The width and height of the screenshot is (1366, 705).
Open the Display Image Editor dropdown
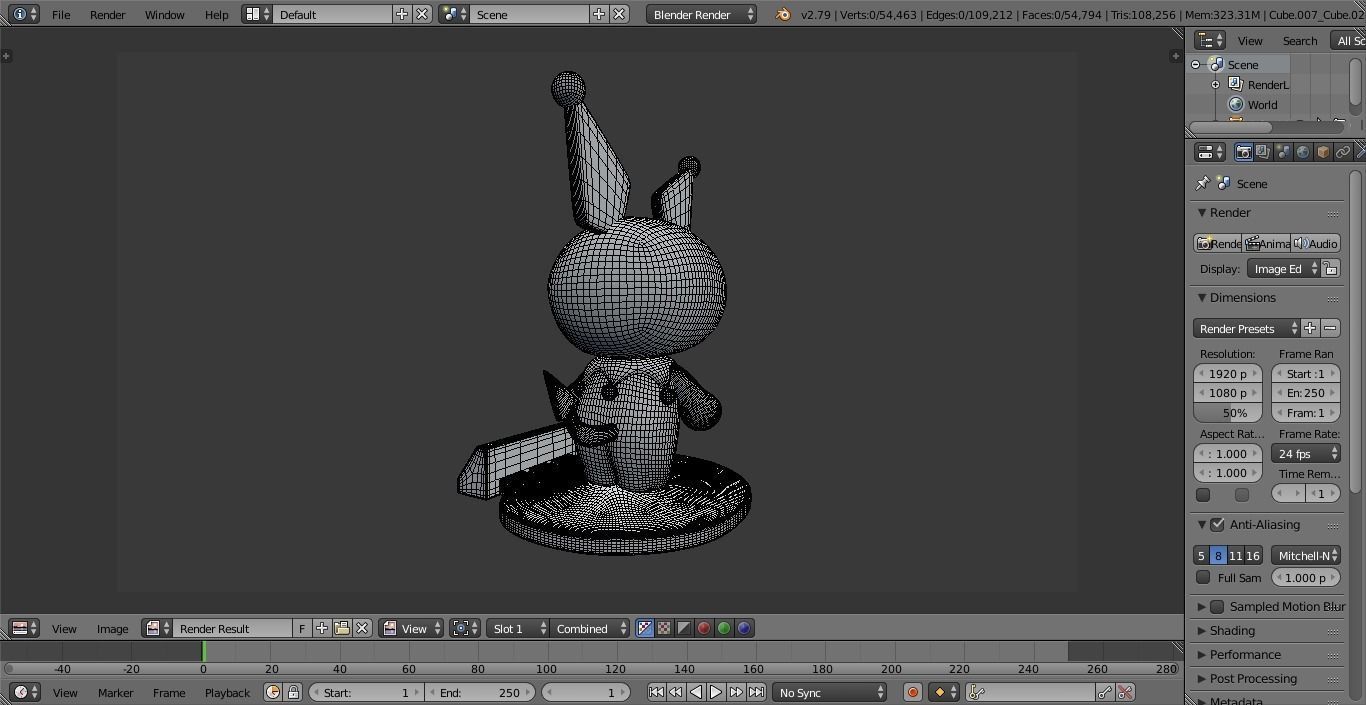1284,269
